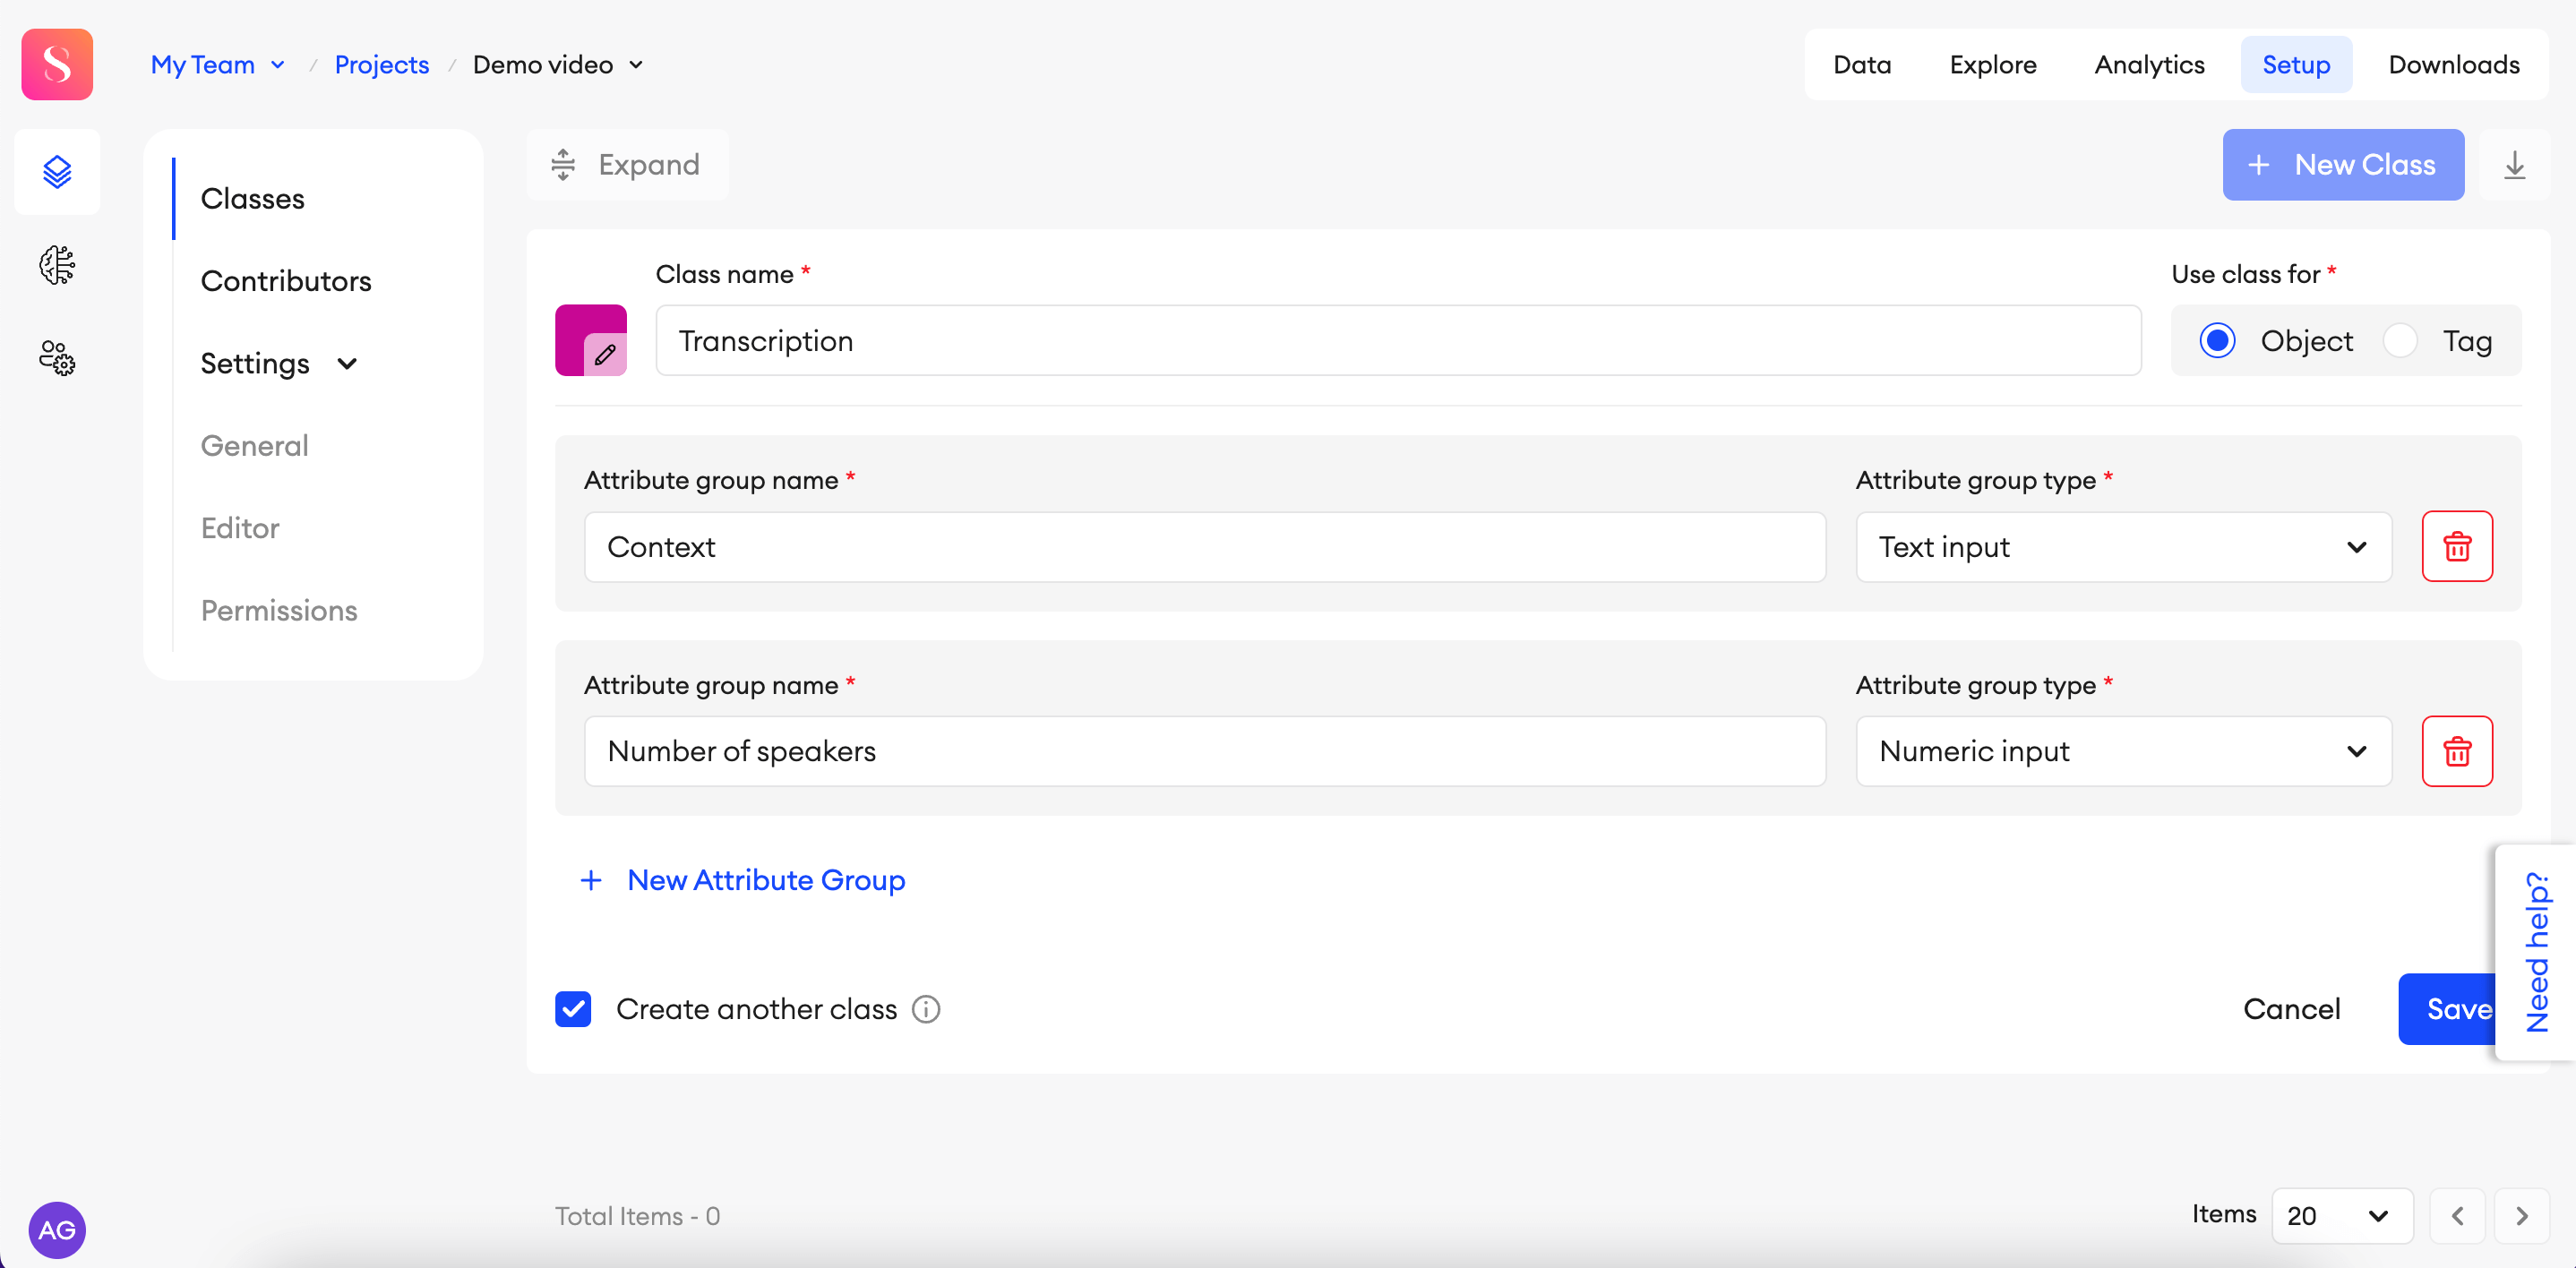Edit the magenta class color swatch
The width and height of the screenshot is (2576, 1268).
click(591, 341)
